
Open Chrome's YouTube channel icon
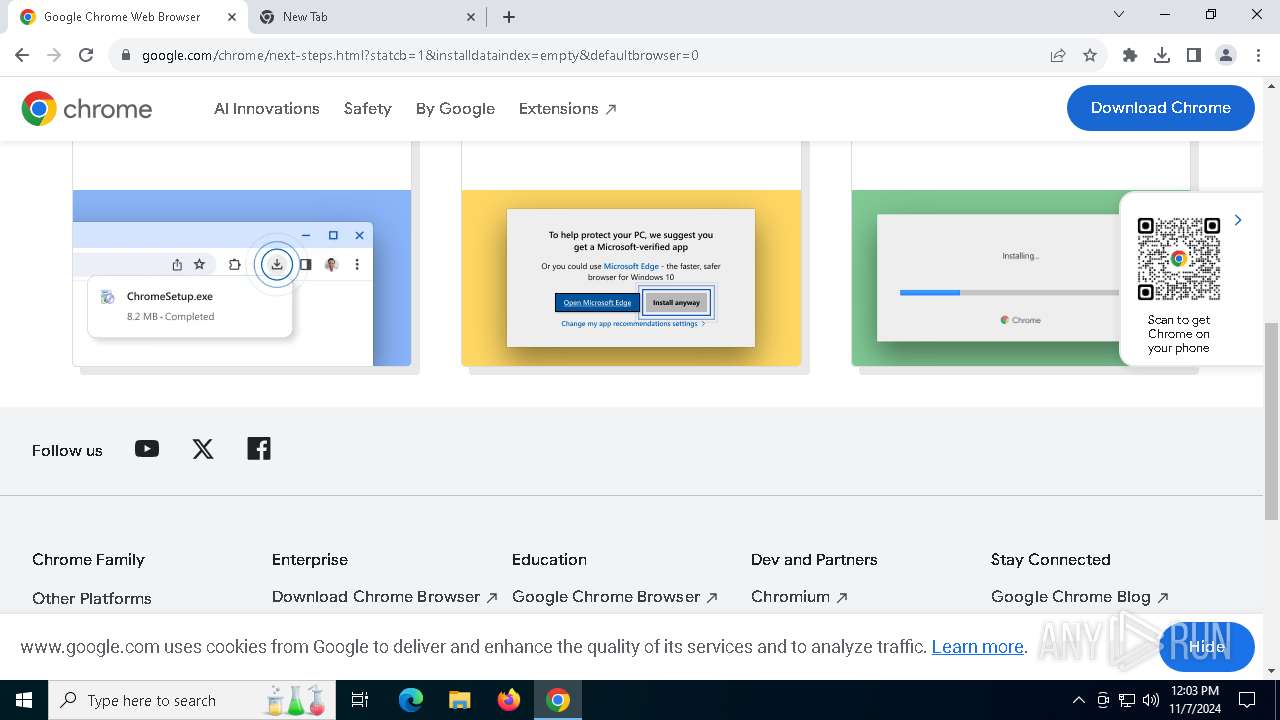pos(147,449)
